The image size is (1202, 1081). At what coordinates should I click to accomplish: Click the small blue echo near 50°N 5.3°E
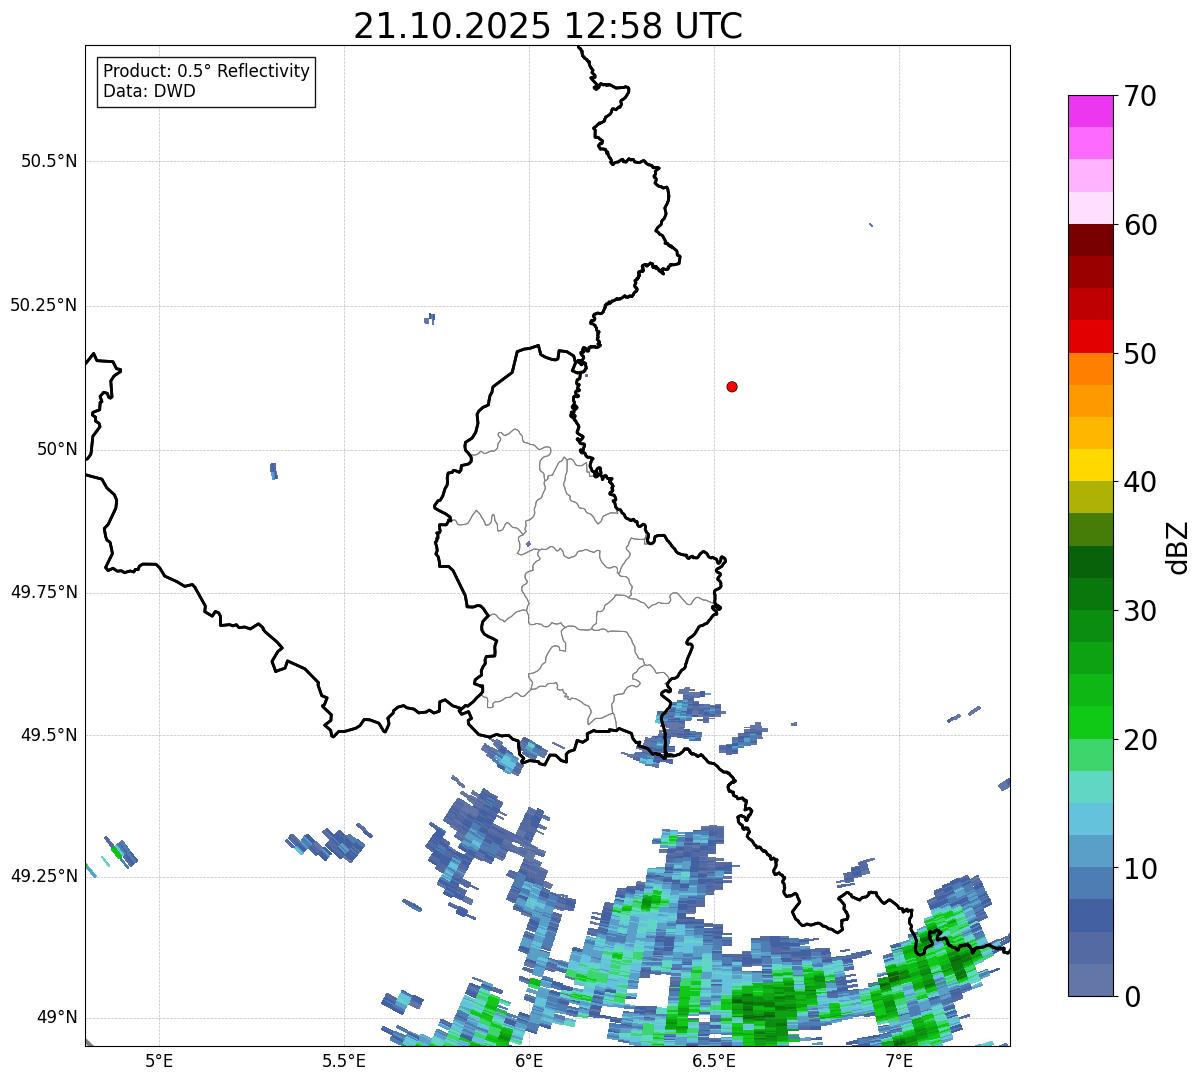pos(274,471)
